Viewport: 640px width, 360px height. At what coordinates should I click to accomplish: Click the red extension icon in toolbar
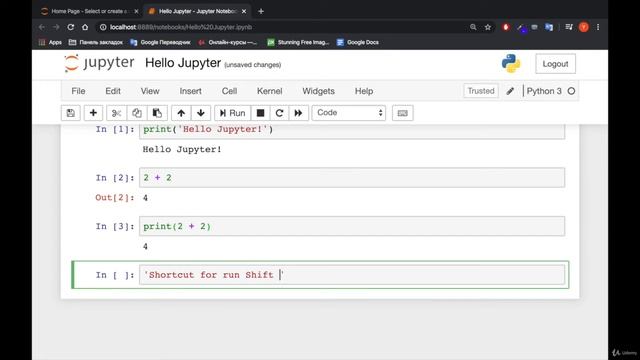(506, 27)
